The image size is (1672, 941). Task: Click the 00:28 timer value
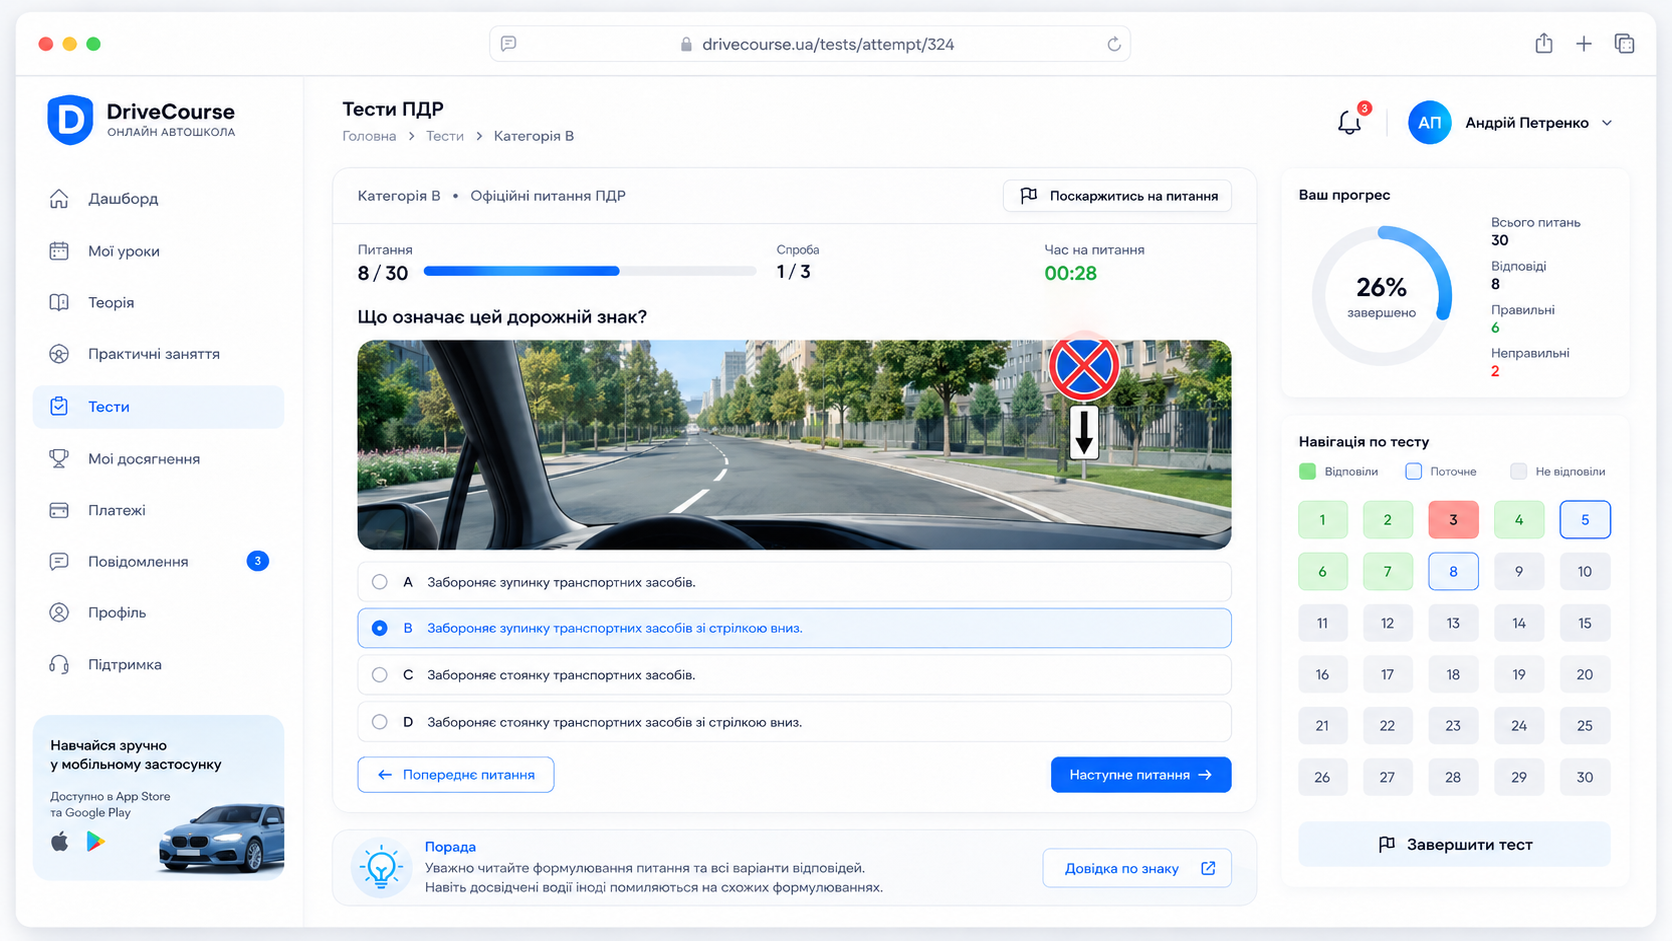1070,273
